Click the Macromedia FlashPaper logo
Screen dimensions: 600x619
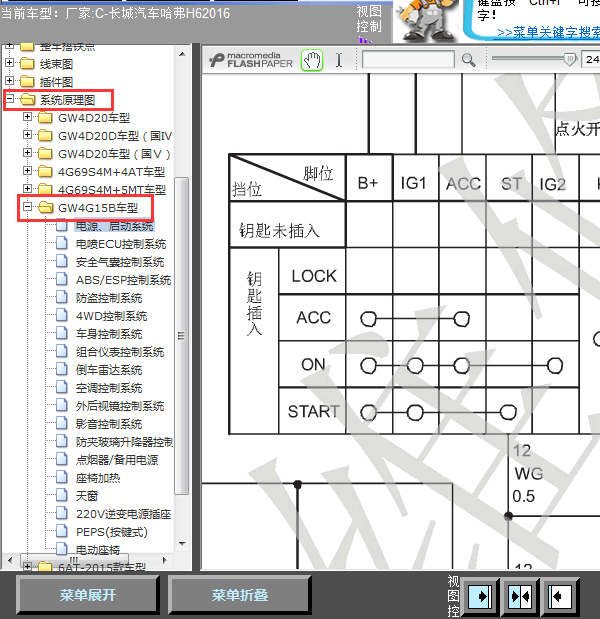pos(251,60)
